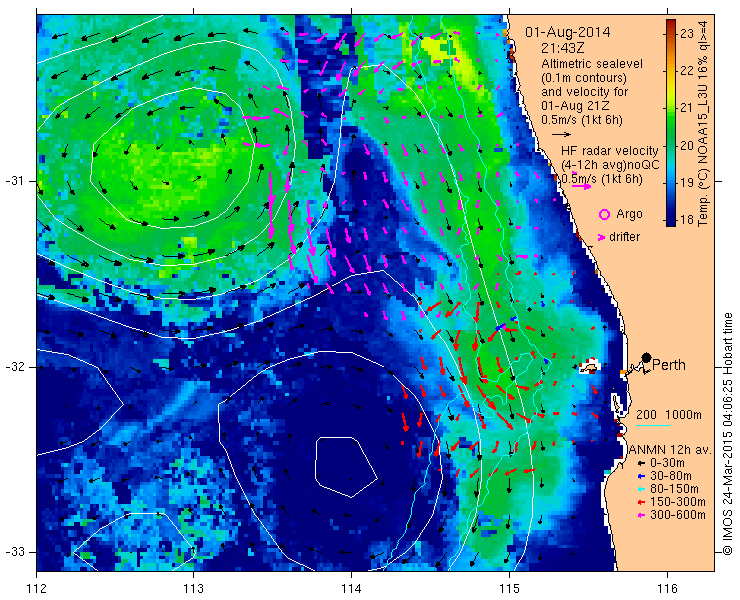Click the 'HF radar velocity' caption
This screenshot has height=600, width=740.
pos(610,151)
